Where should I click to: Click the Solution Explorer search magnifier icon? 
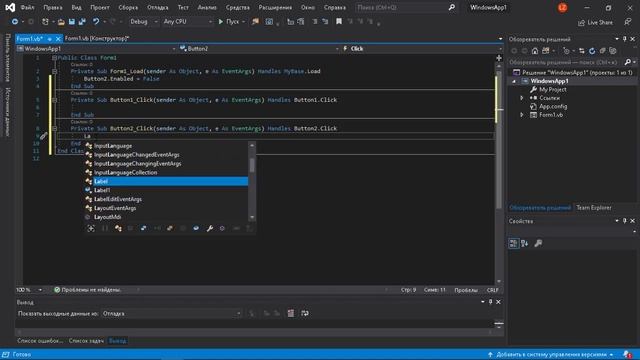coord(628,62)
